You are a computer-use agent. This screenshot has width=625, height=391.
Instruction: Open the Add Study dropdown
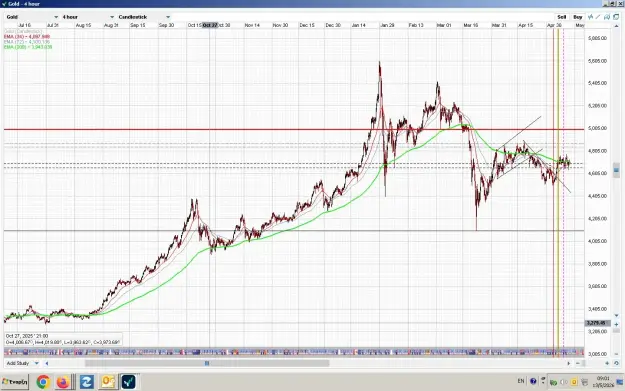pyautogui.click(x=22, y=363)
